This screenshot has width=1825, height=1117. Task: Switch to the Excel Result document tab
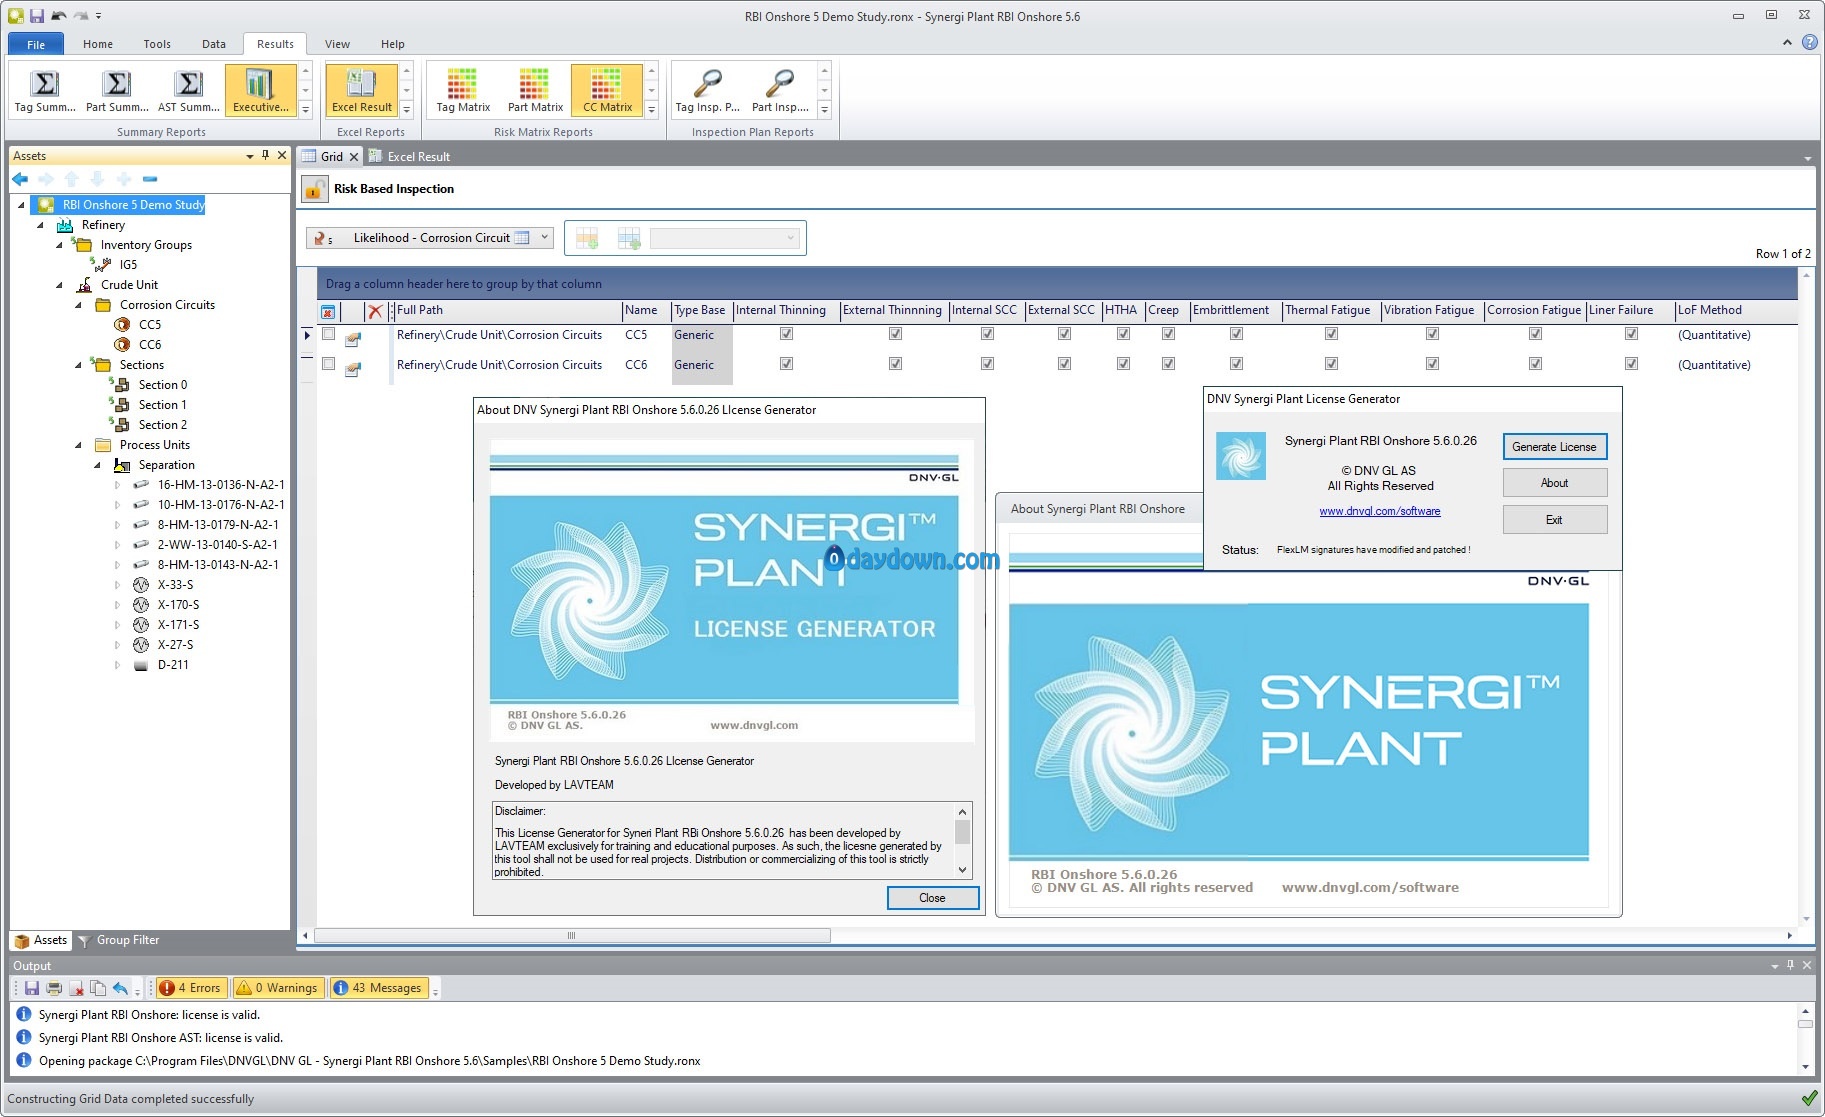[410, 157]
